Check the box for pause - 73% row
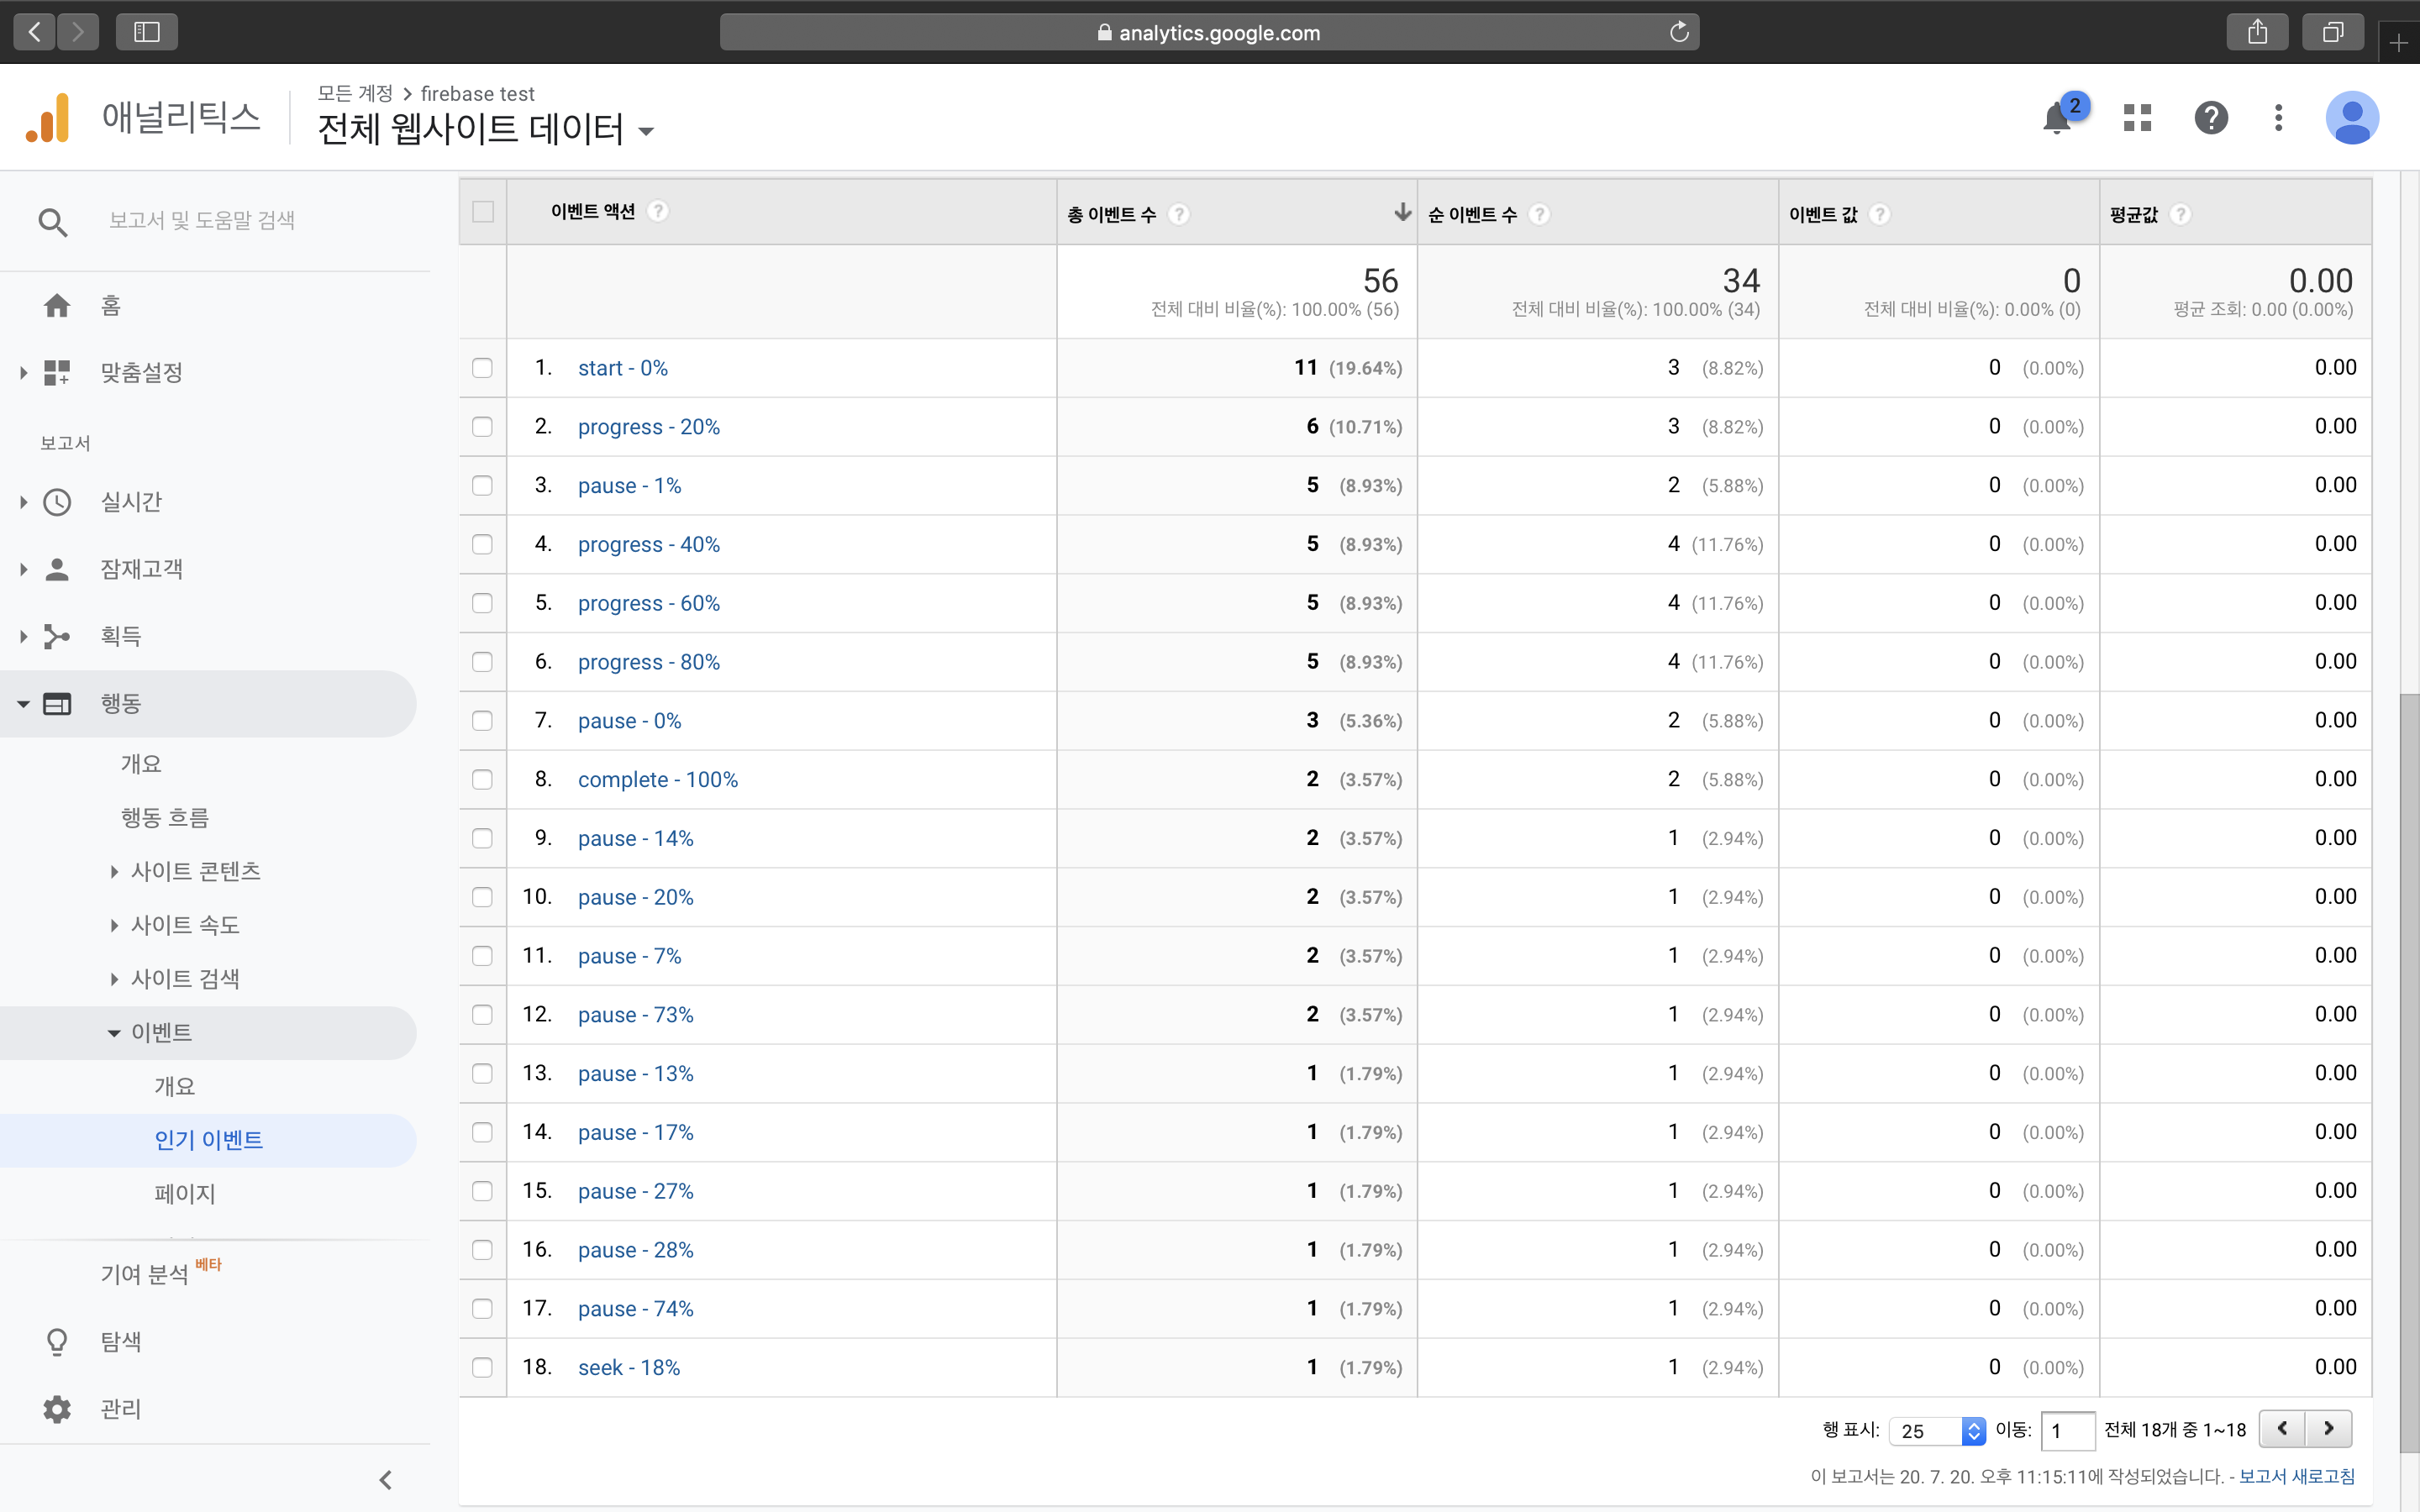Viewport: 2420px width, 1512px height. coord(483,1015)
